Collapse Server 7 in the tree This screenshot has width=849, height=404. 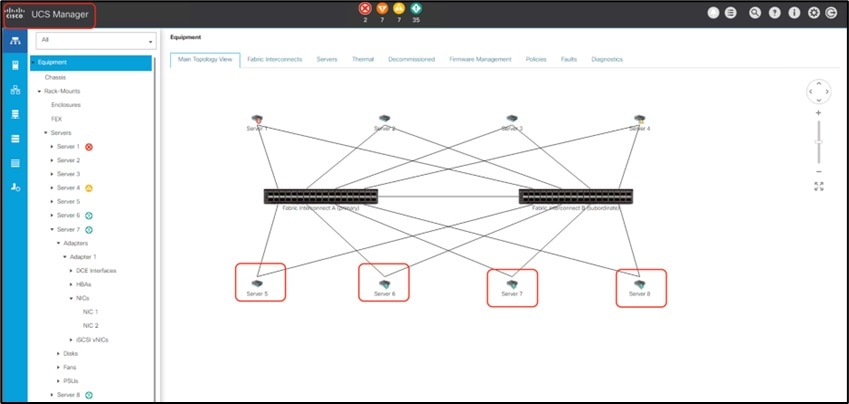tap(52, 230)
